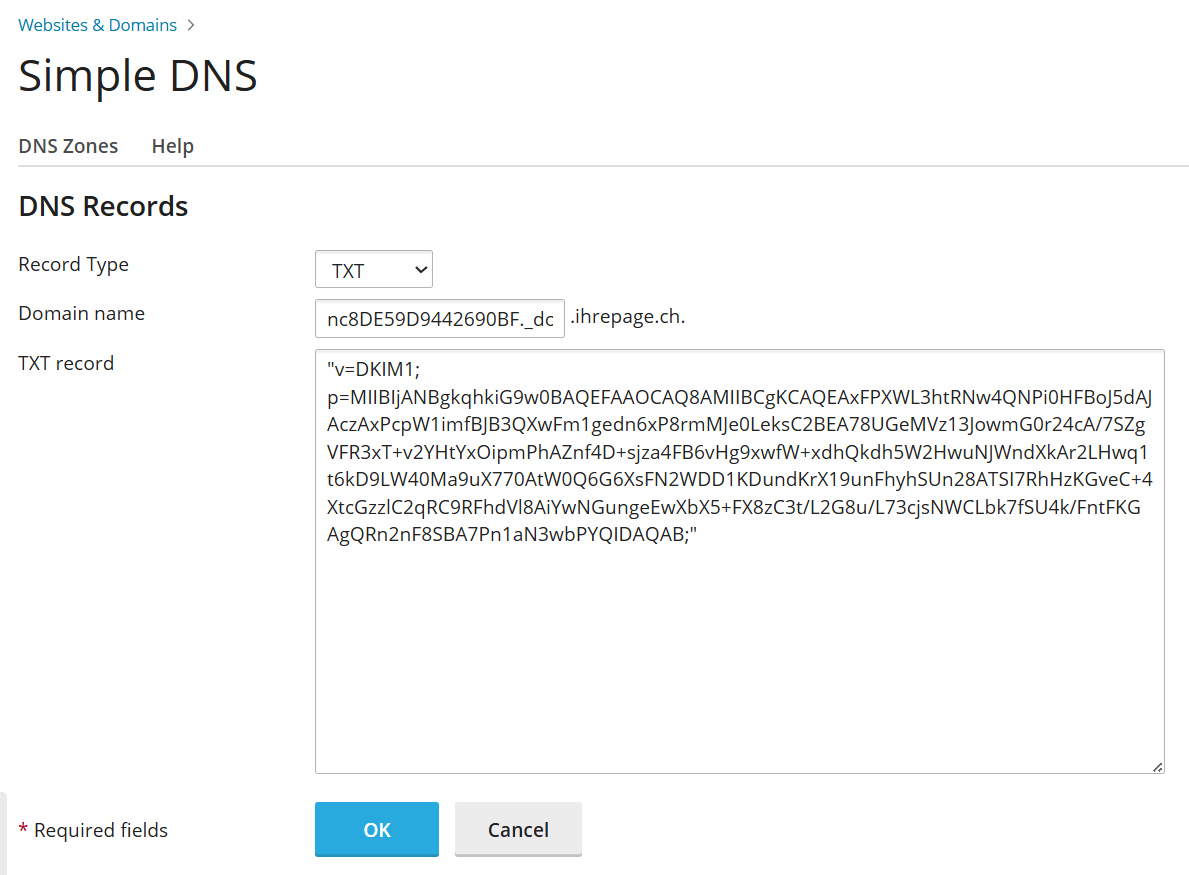This screenshot has height=875, width=1189.
Task: Go back to Websites & Domains
Action: pos(97,25)
